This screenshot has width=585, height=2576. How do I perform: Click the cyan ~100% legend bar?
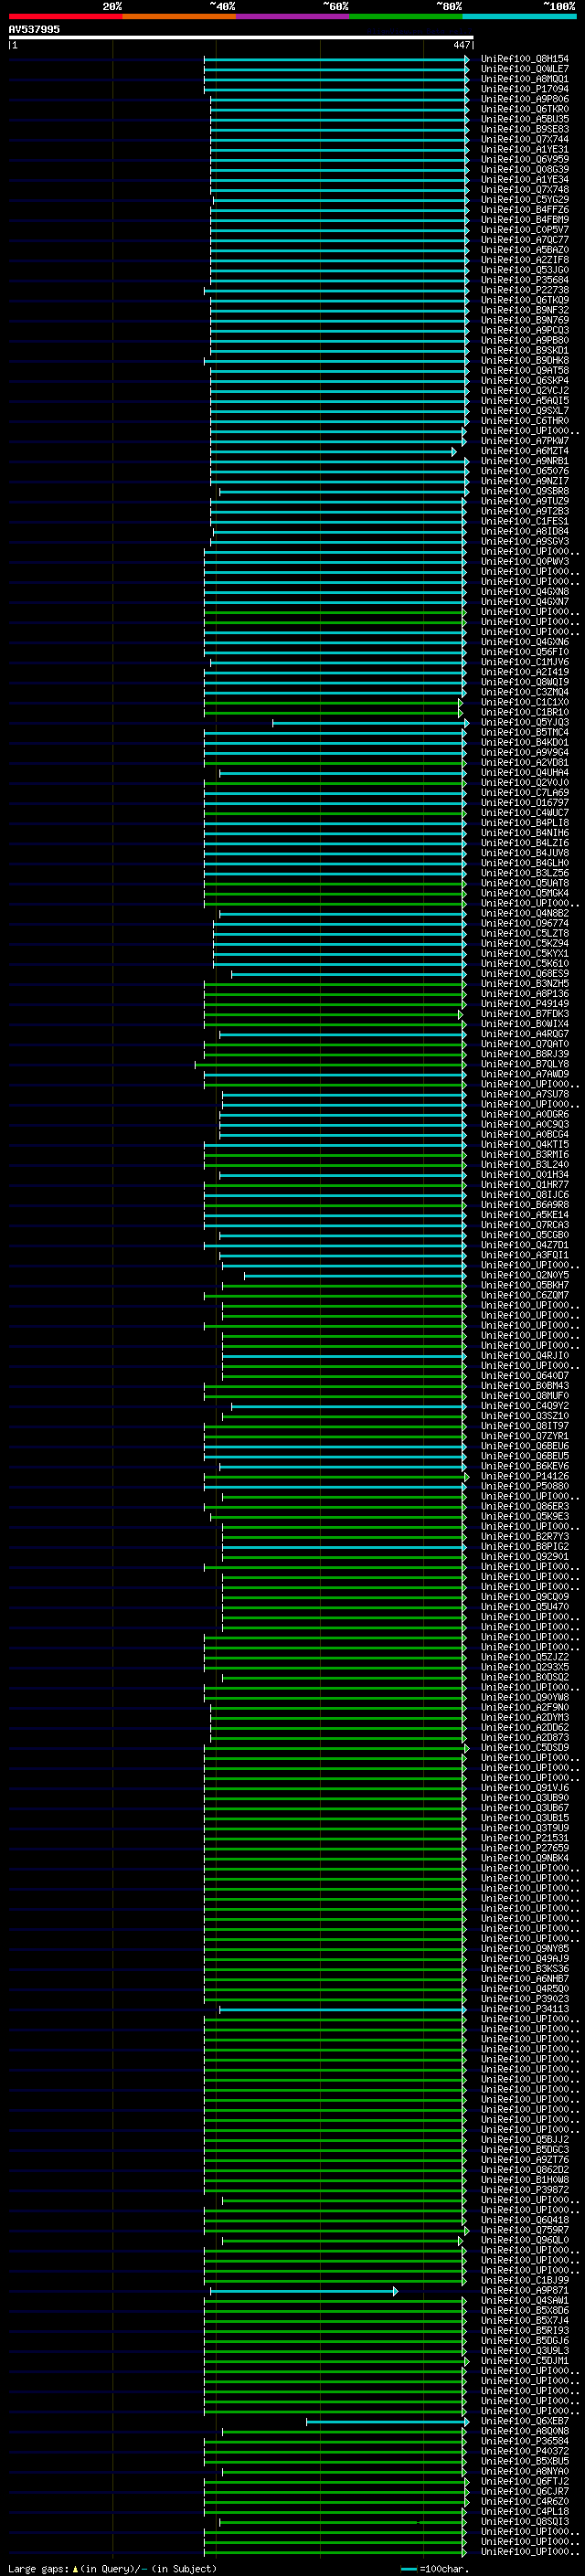point(519,16)
